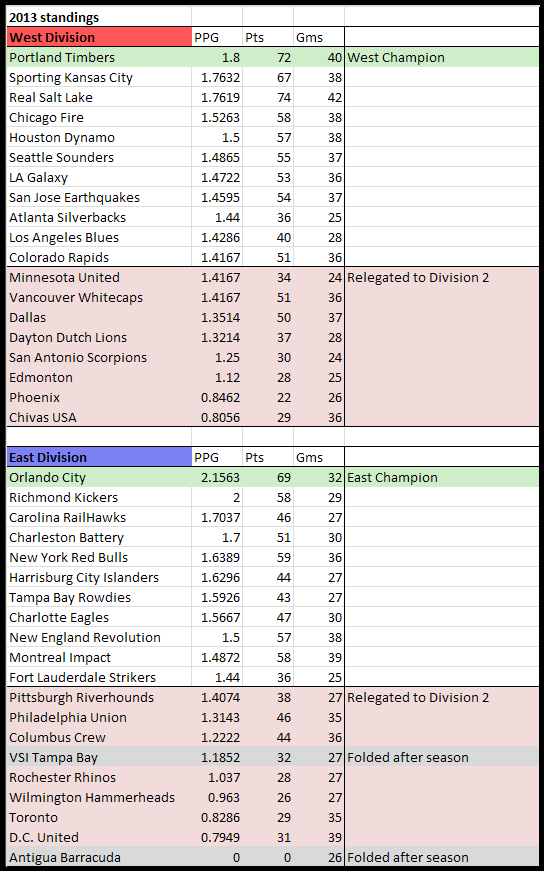Viewport: 544px width, 871px height.
Task: Select the West Champion label cell
Action: click(x=442, y=57)
